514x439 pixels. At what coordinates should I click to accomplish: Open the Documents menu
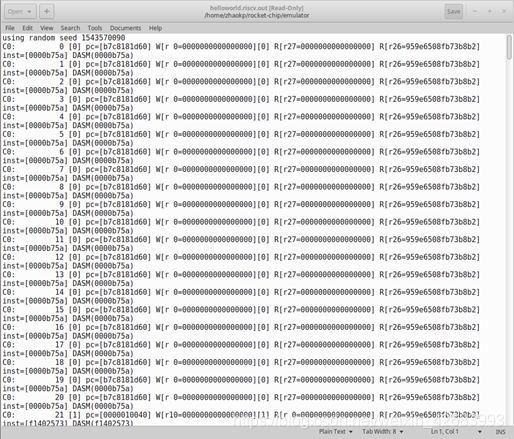[125, 28]
